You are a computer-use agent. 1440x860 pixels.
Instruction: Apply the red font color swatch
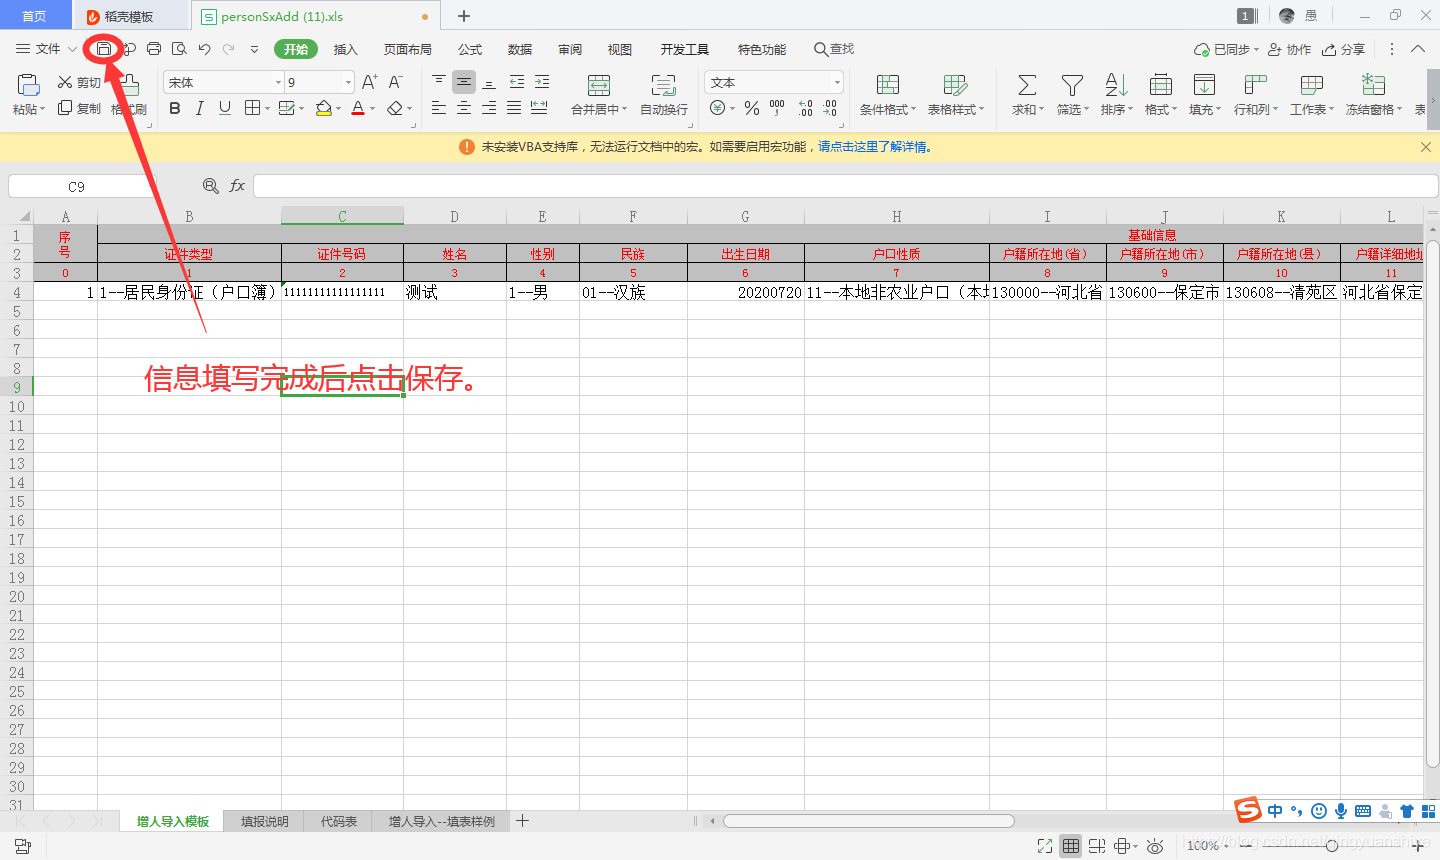[x=358, y=108]
